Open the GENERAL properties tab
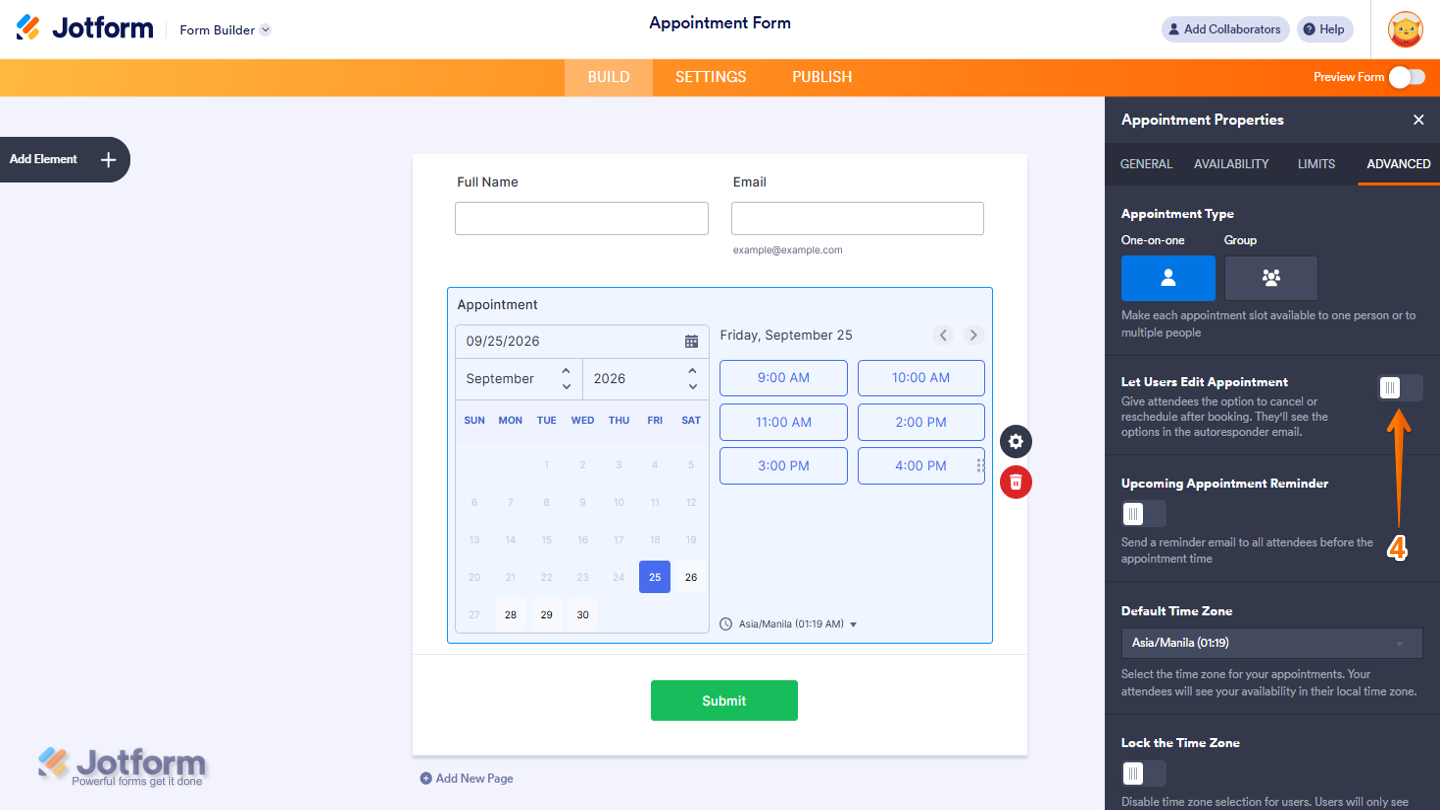1440x810 pixels. click(x=1146, y=164)
